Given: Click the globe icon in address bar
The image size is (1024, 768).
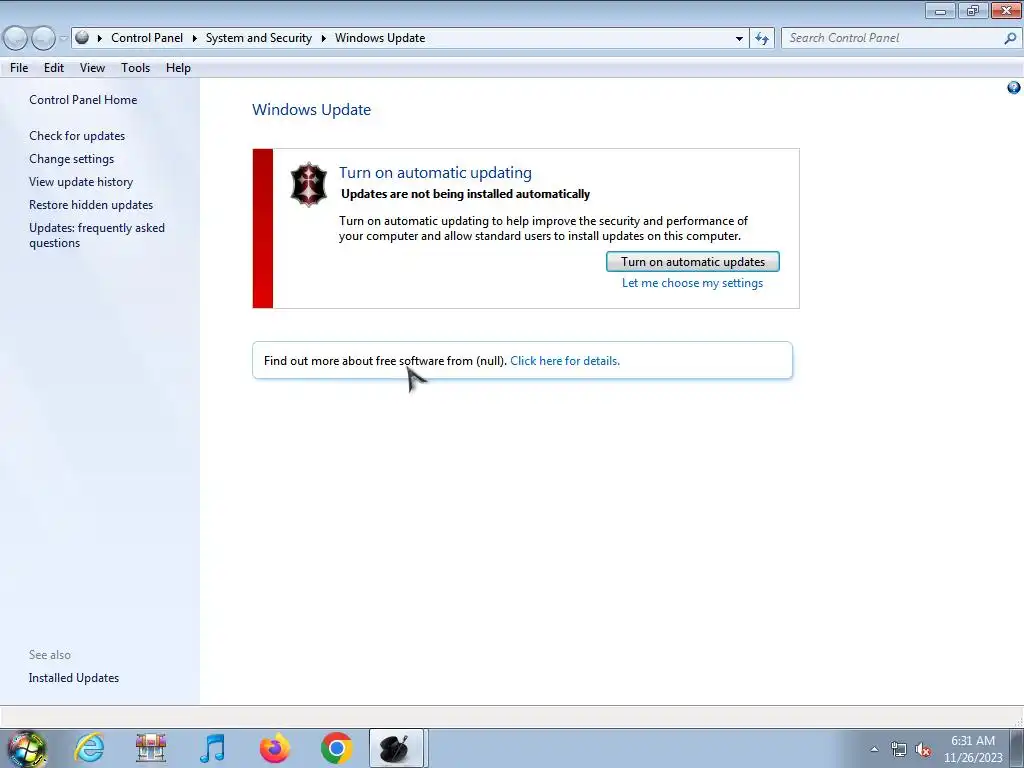Looking at the screenshot, I should pos(82,38).
